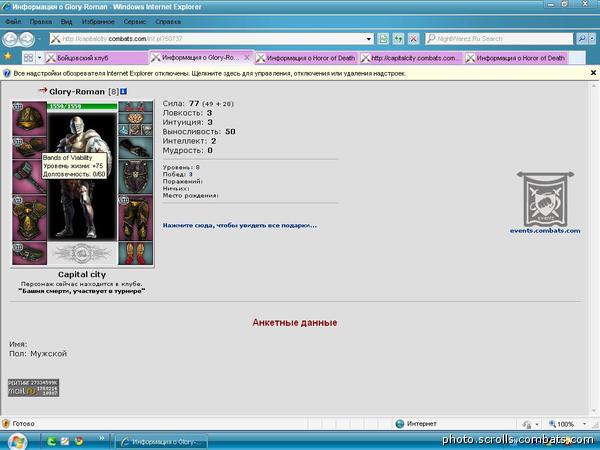Viewport: 600px width, 450px height.
Task: Click the NightWarez.Ru Search field
Action: 499,39
